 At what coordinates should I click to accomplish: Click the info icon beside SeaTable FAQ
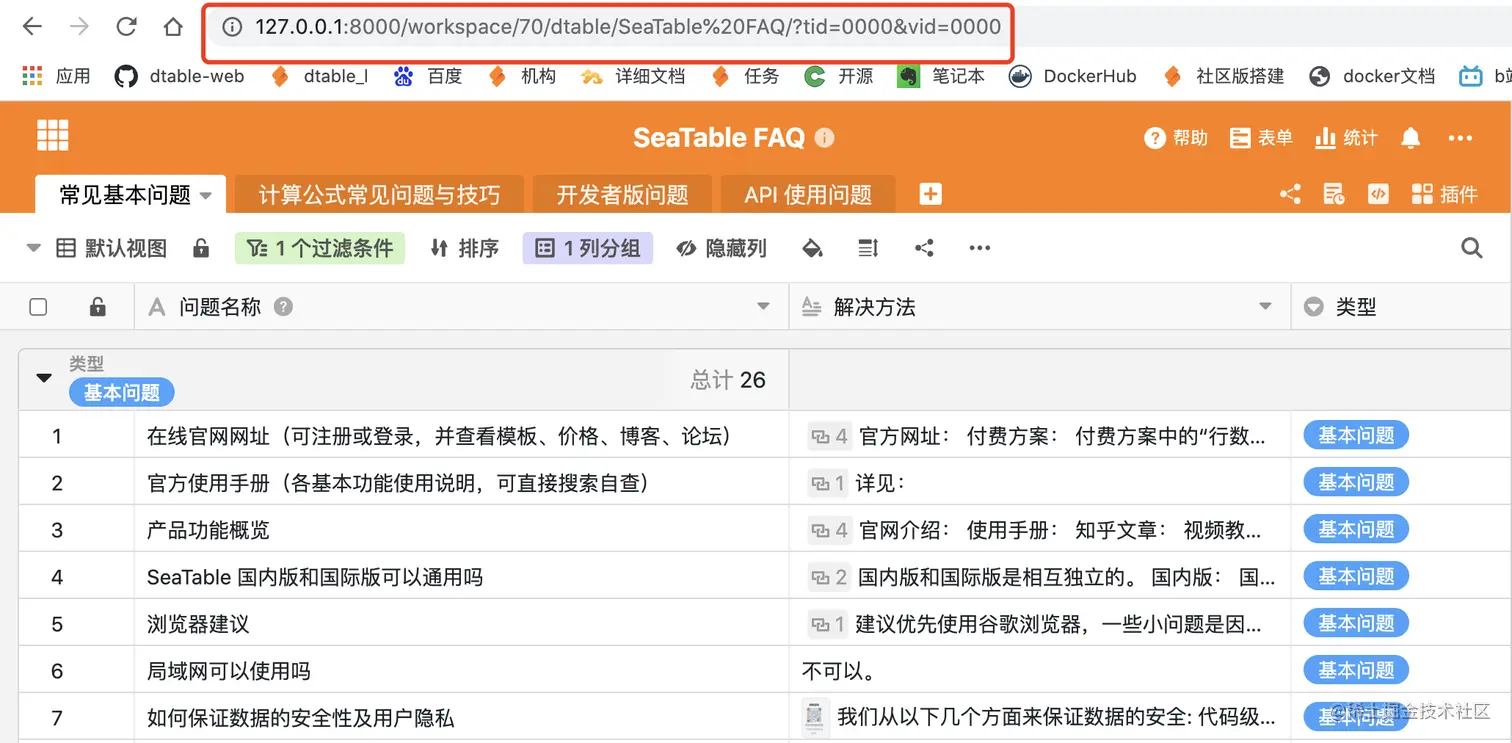[x=824, y=138]
